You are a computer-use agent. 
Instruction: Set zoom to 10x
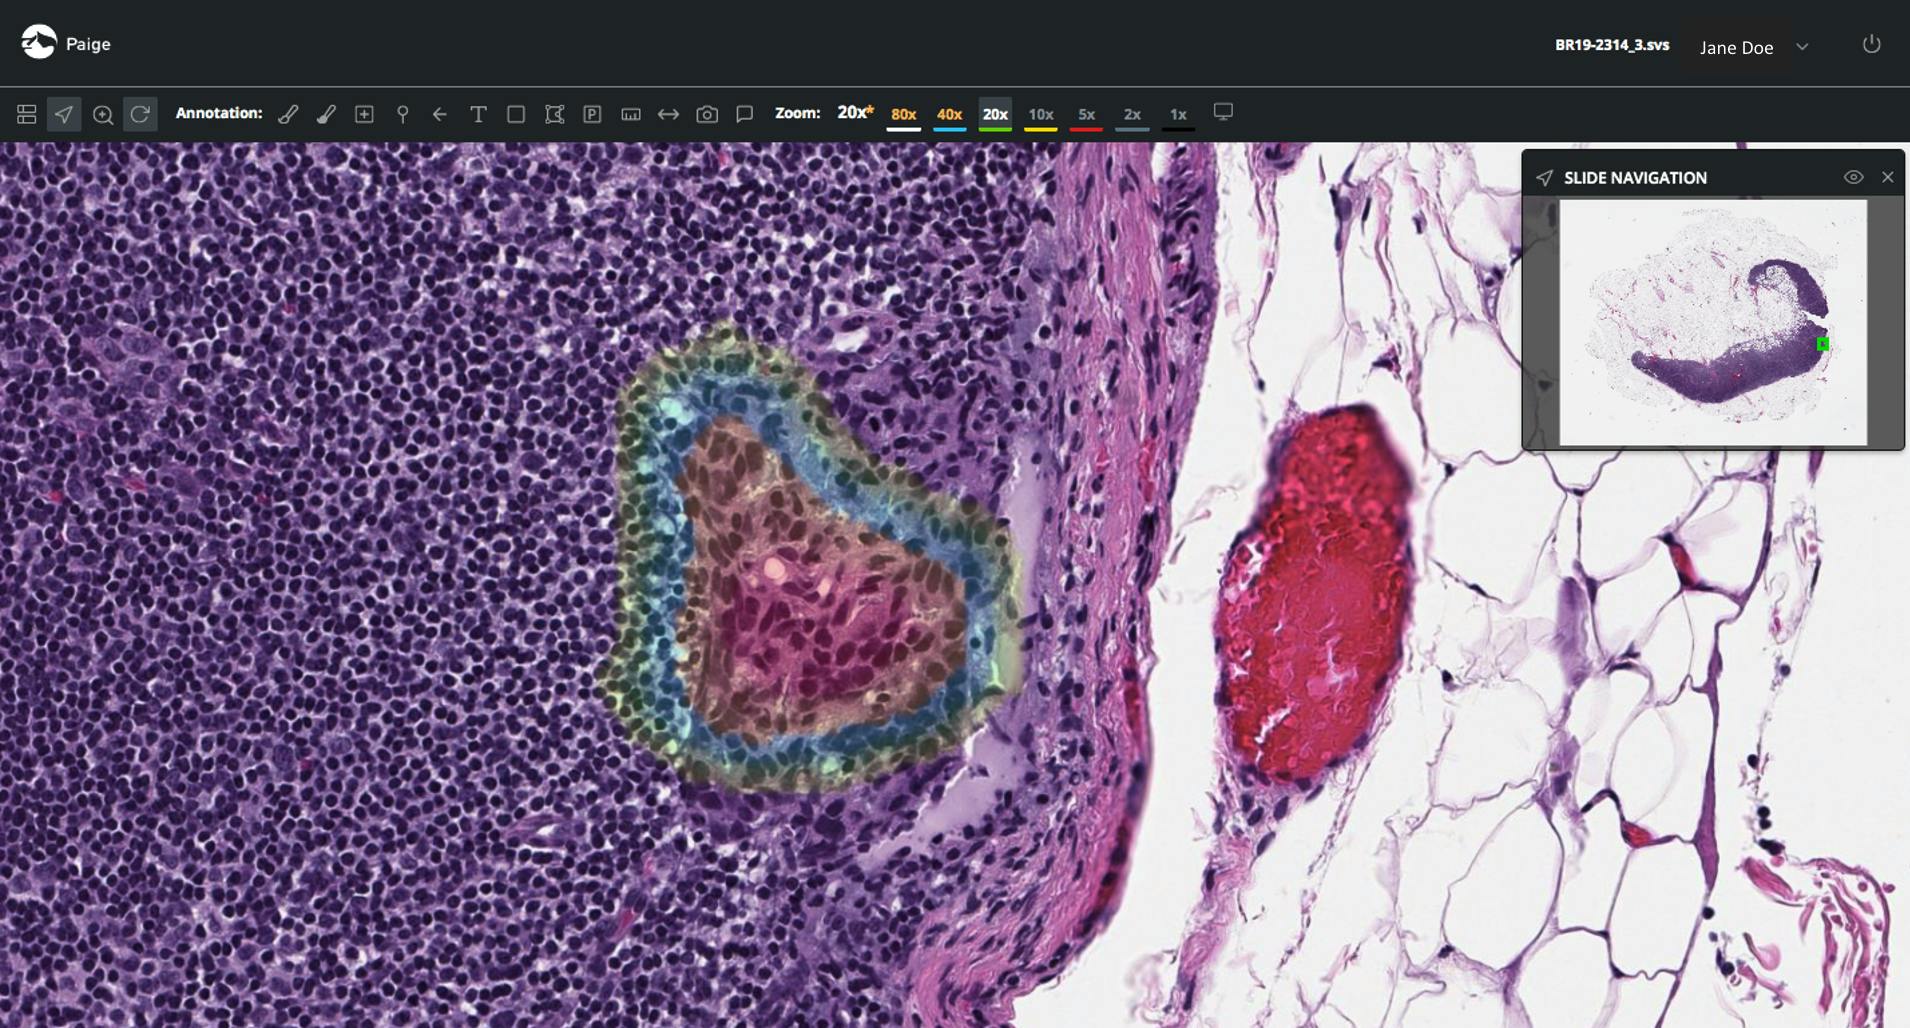pos(1041,115)
